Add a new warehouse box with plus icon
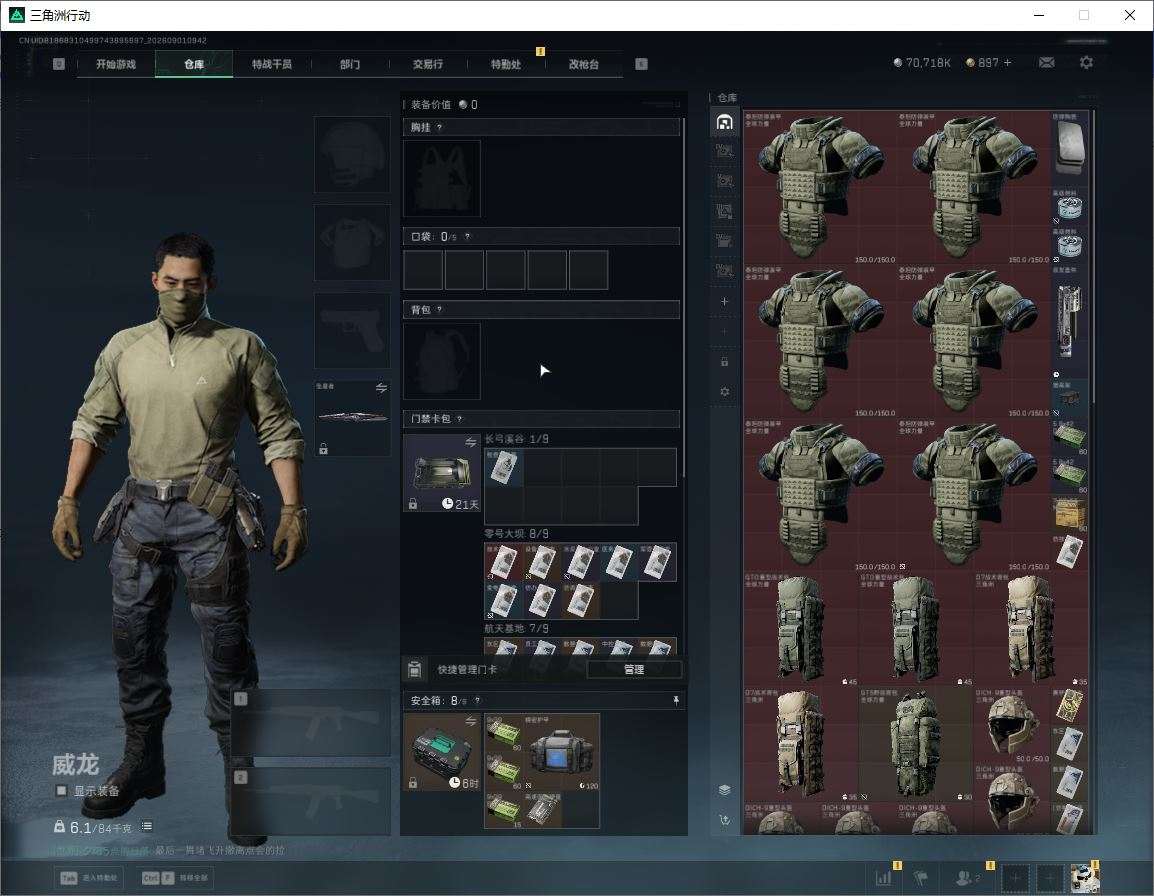The width and height of the screenshot is (1154, 896). tap(724, 302)
